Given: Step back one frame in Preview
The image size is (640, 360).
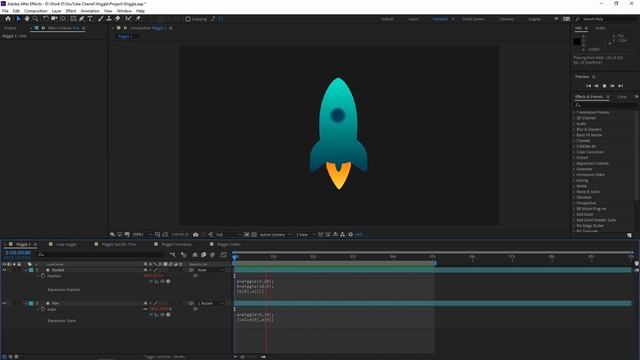Looking at the screenshot, I should point(596,86).
